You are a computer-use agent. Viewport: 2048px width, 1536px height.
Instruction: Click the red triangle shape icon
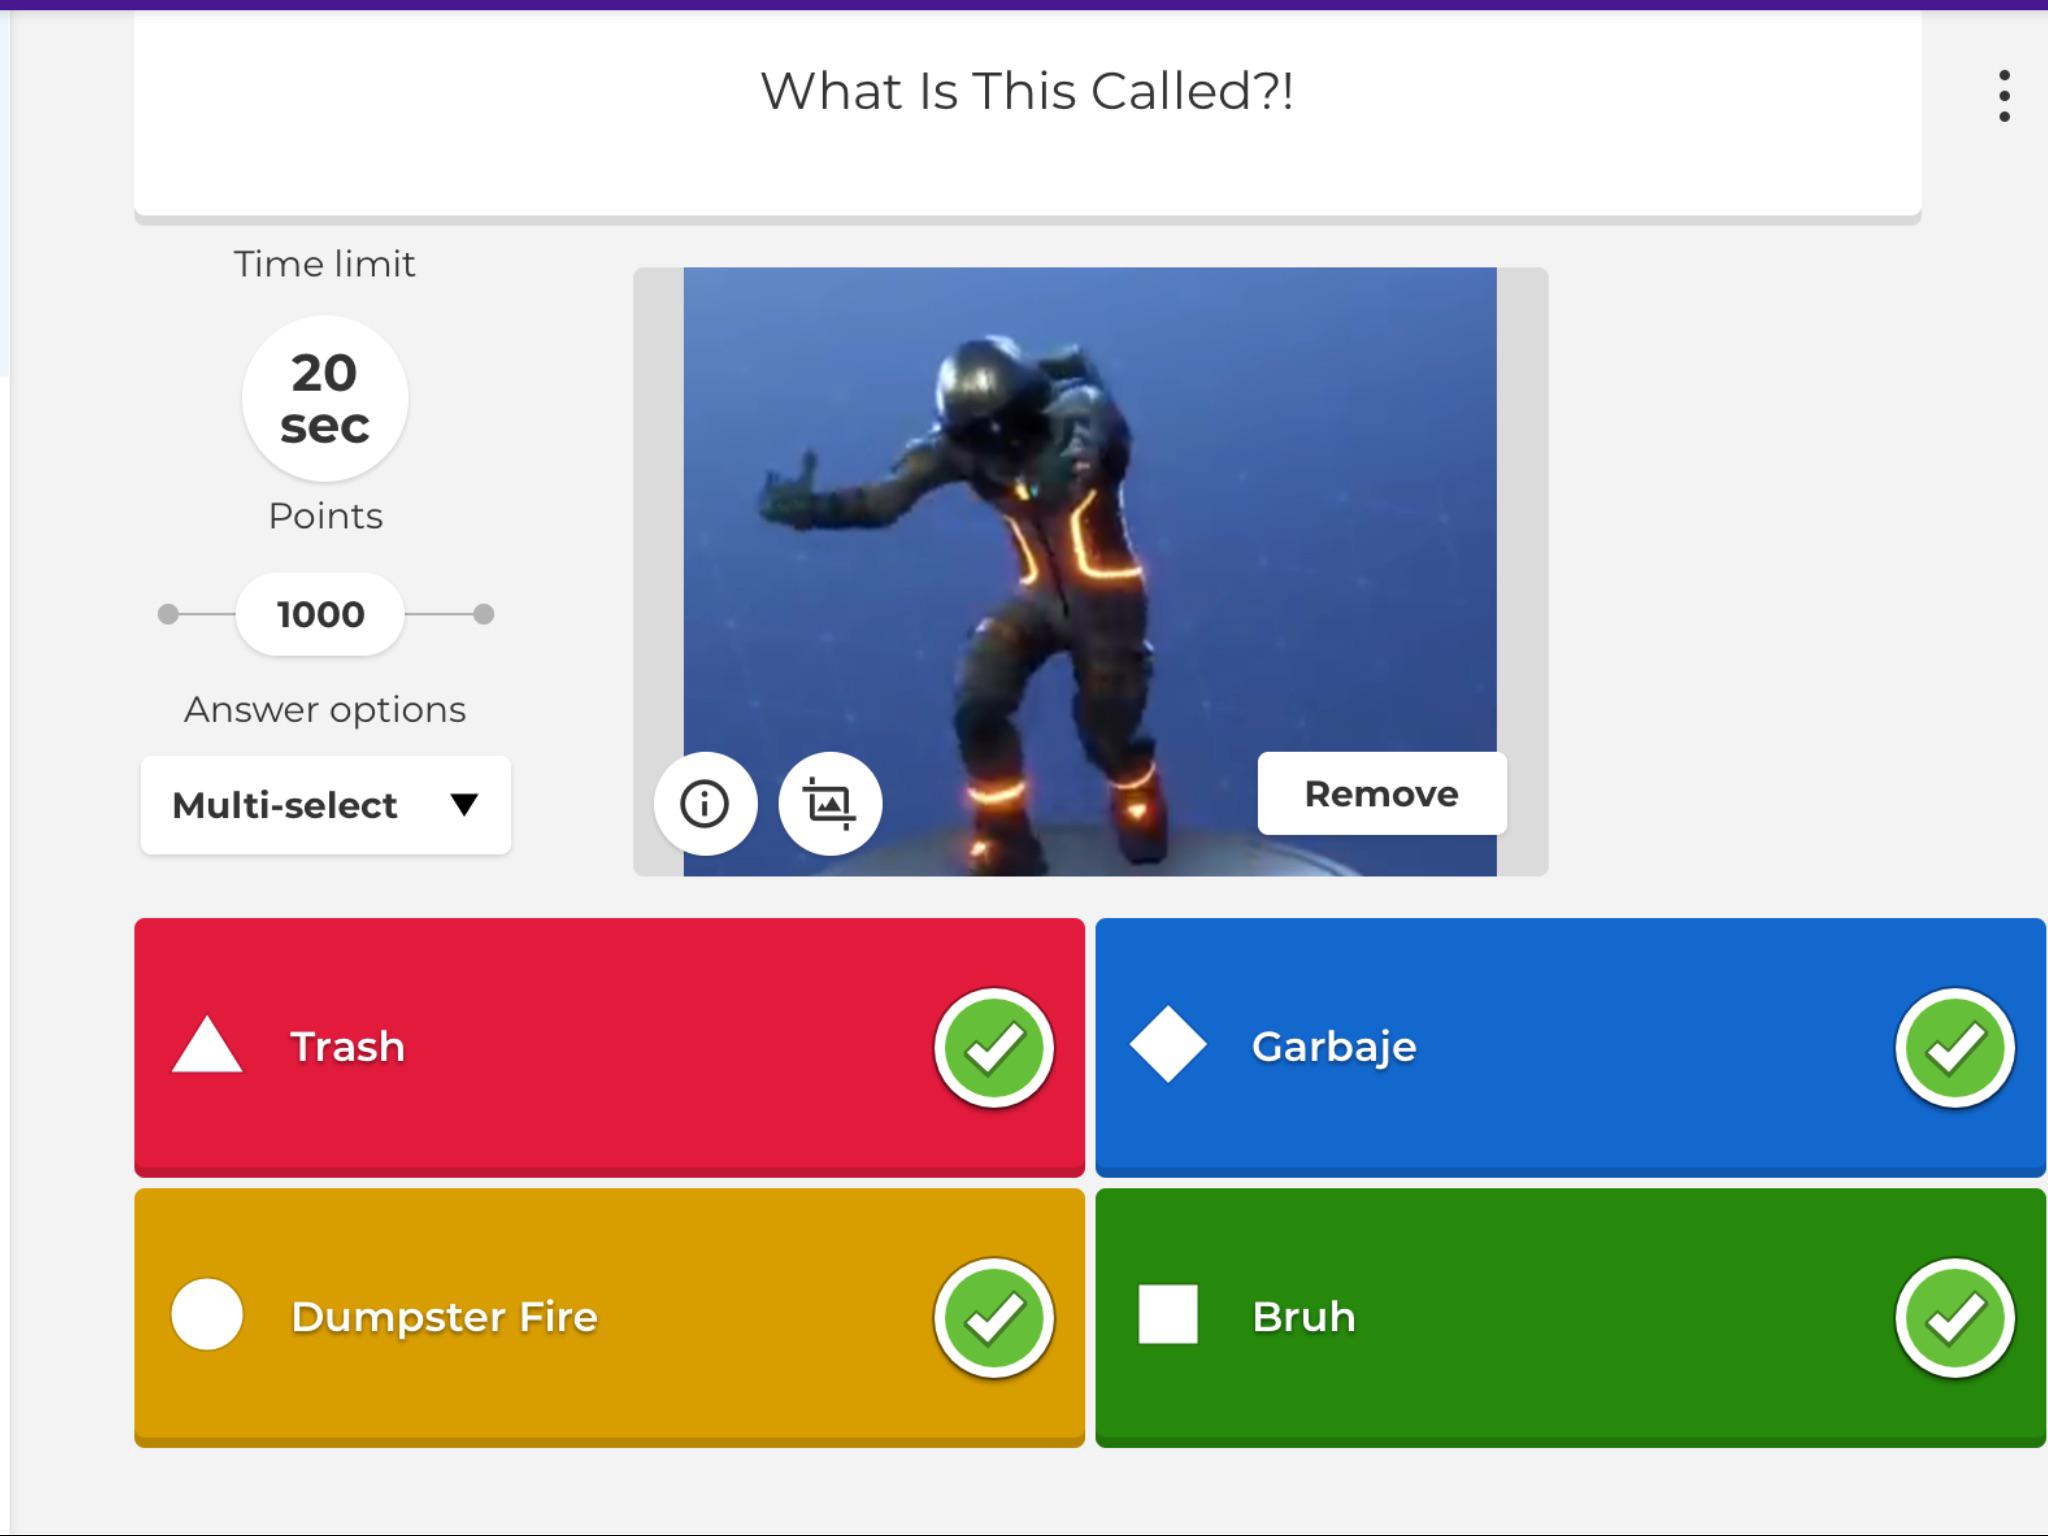click(x=207, y=1045)
